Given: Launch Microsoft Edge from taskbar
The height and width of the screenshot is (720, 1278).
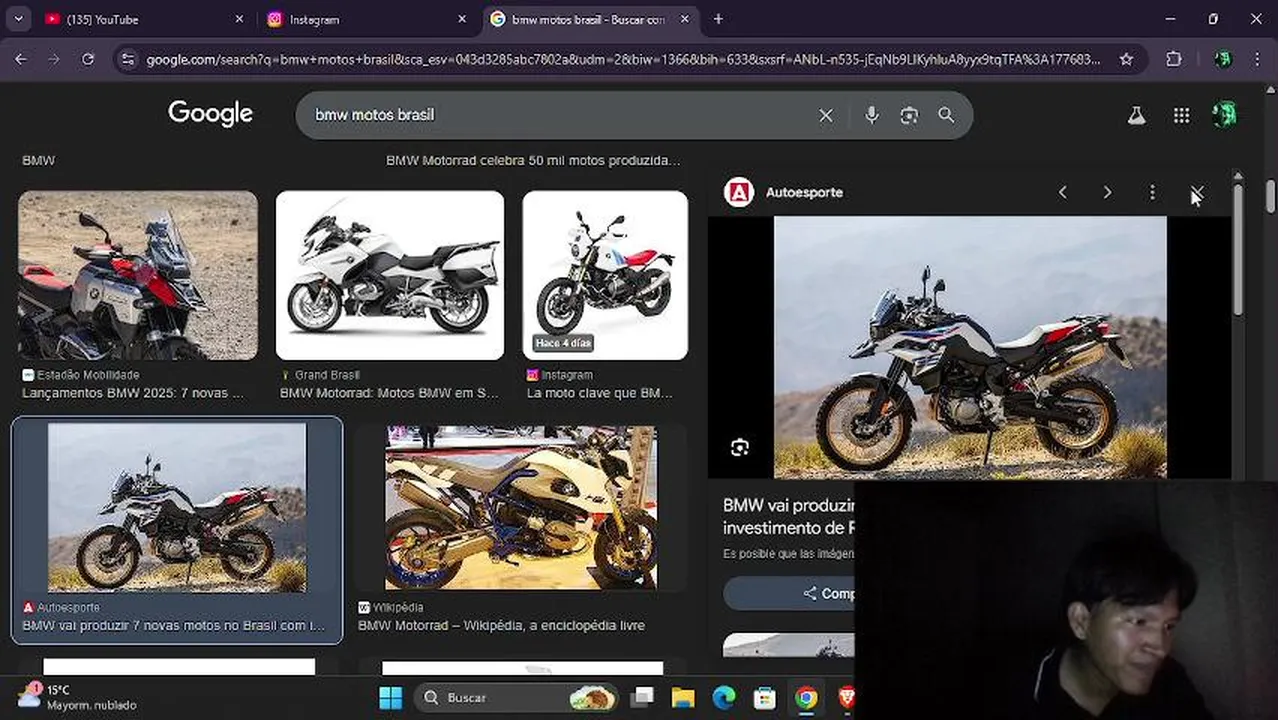Looking at the screenshot, I should click(x=724, y=697).
